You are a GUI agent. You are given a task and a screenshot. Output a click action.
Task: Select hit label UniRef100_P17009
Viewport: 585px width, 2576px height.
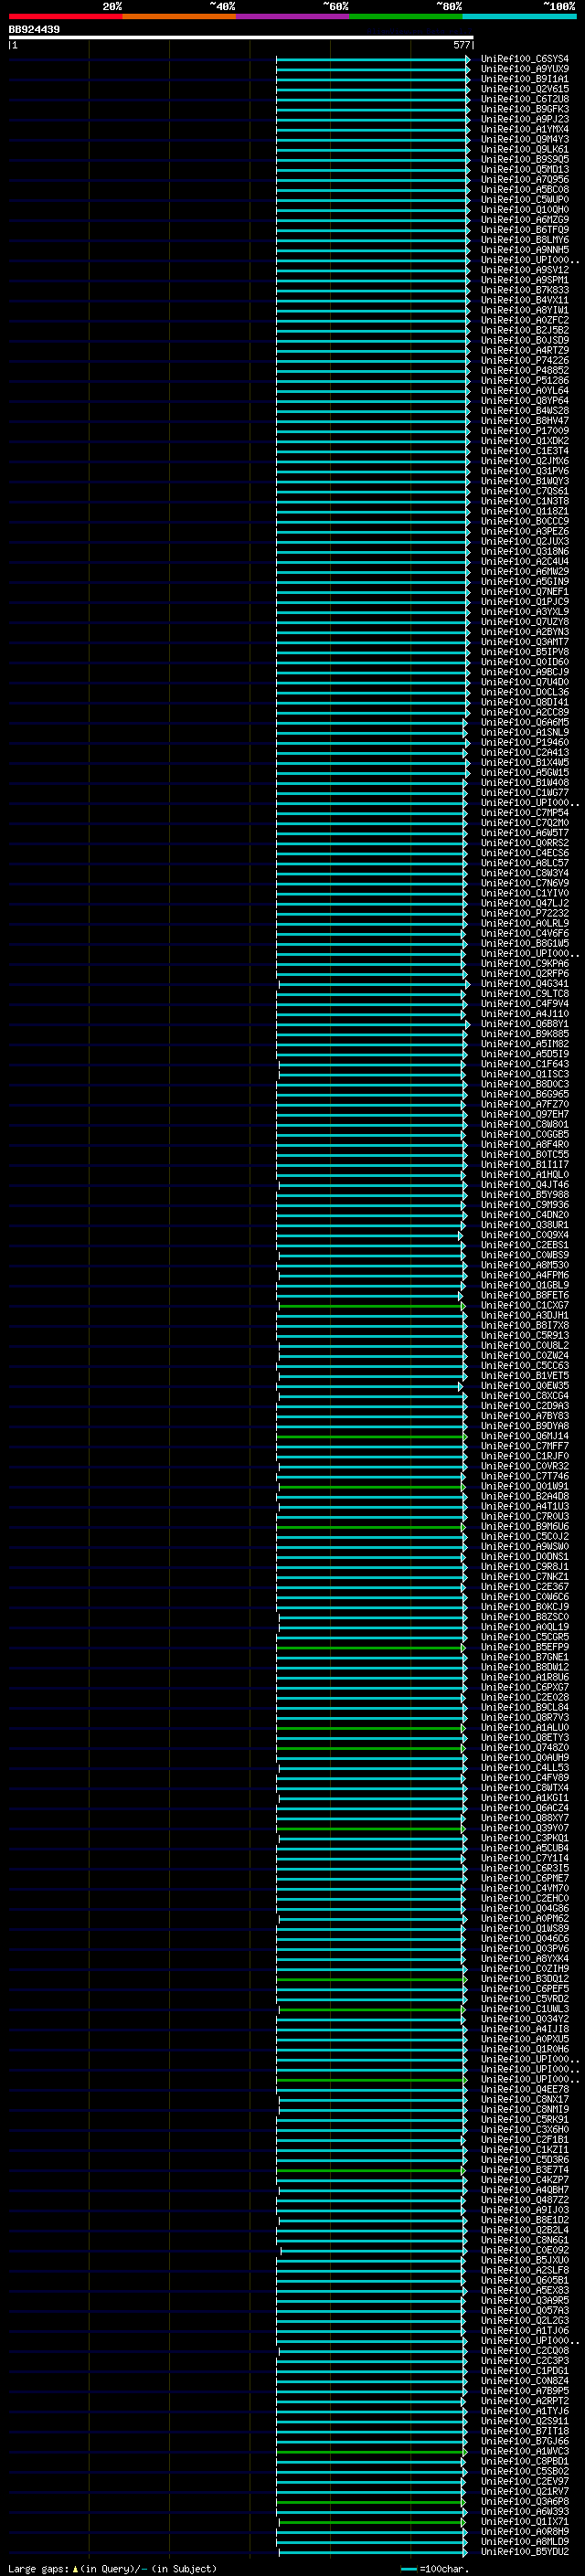pos(525,431)
